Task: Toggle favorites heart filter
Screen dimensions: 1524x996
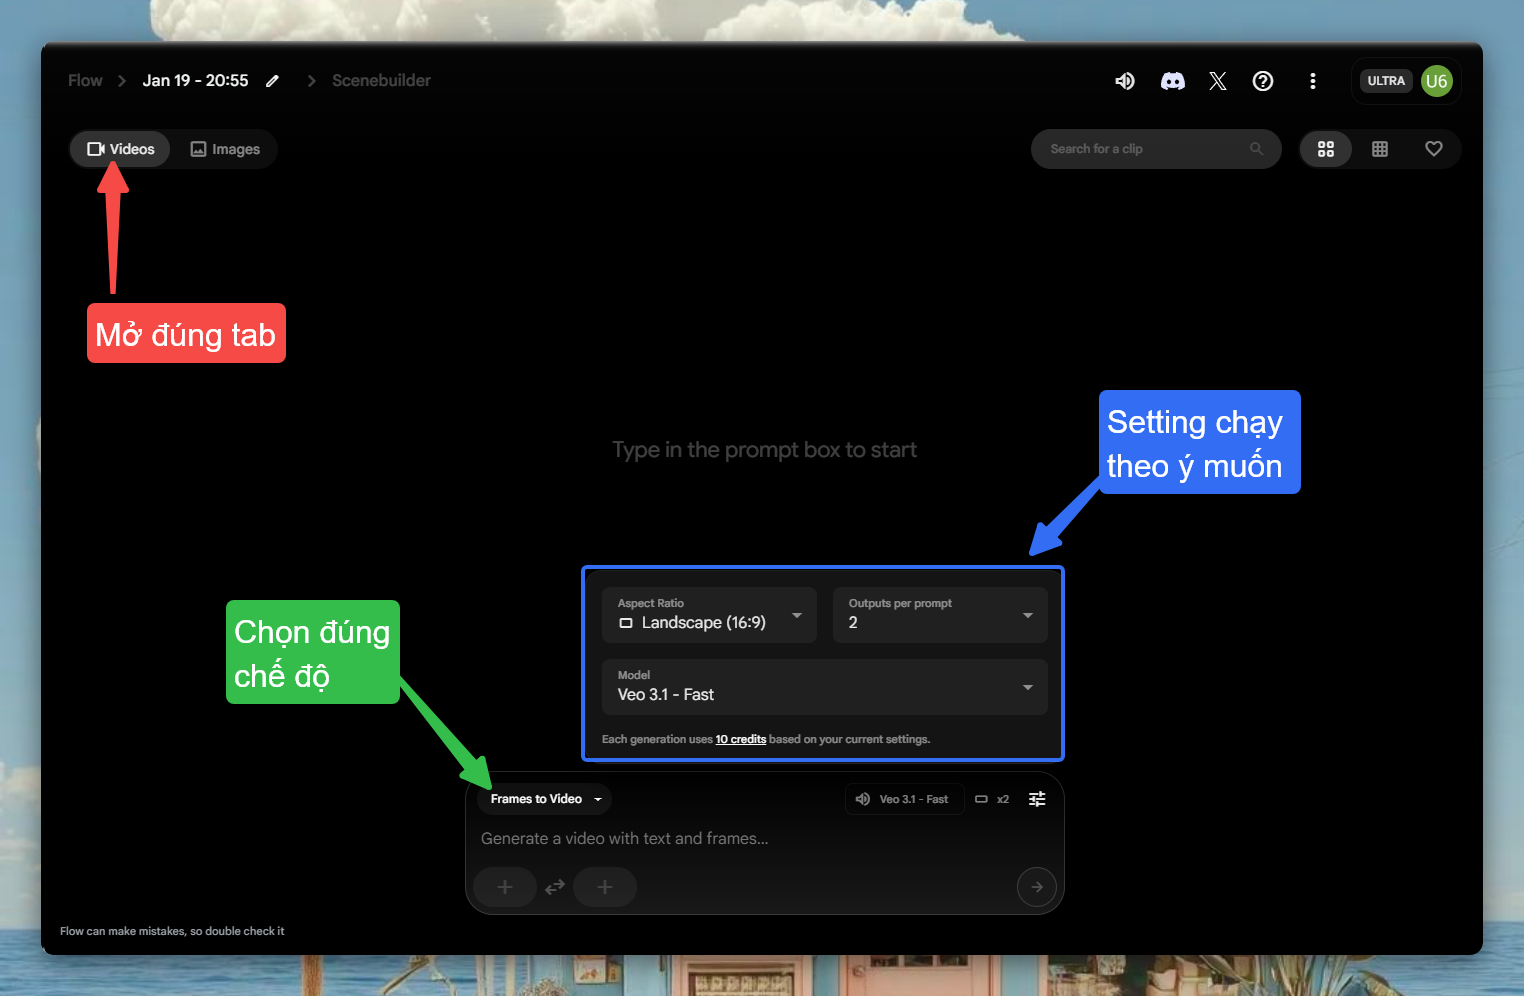Action: click(x=1433, y=149)
